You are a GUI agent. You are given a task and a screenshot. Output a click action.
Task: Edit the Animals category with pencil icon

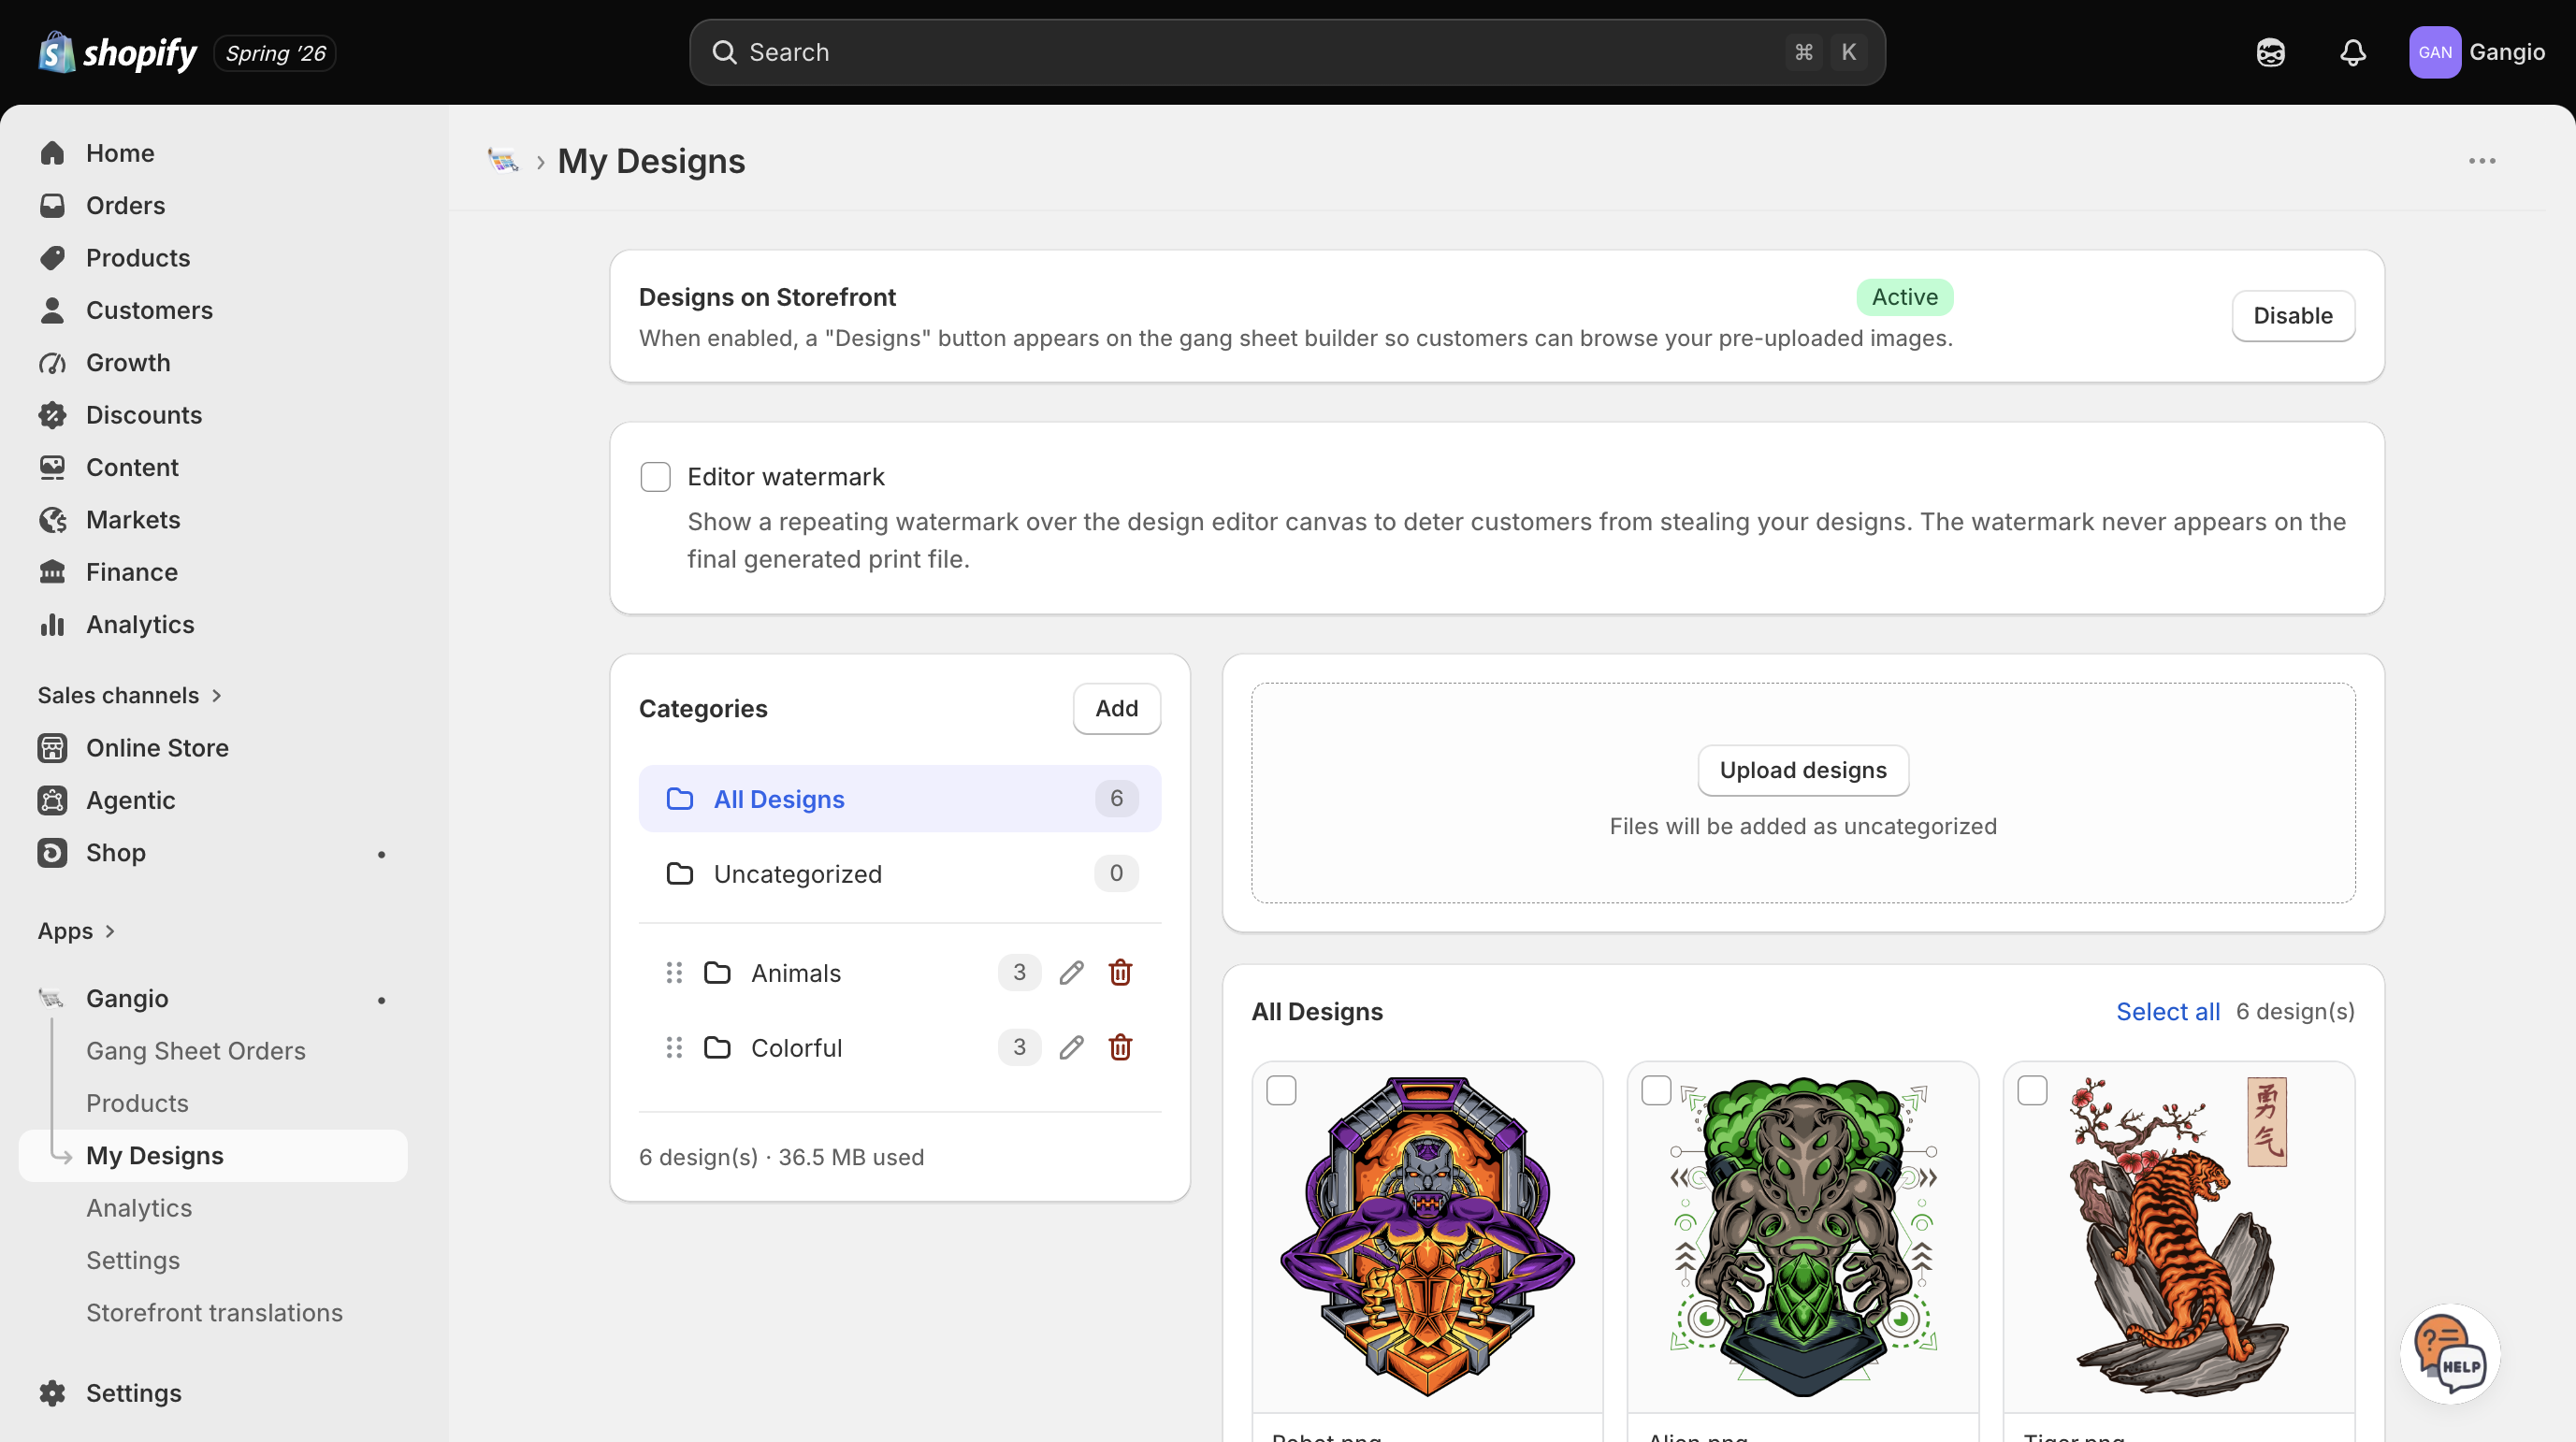point(1071,972)
